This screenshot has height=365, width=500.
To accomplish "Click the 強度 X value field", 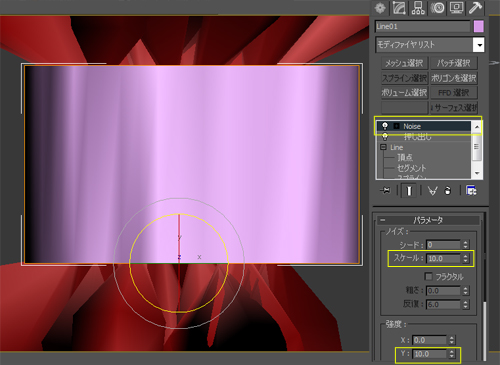I will coord(429,340).
